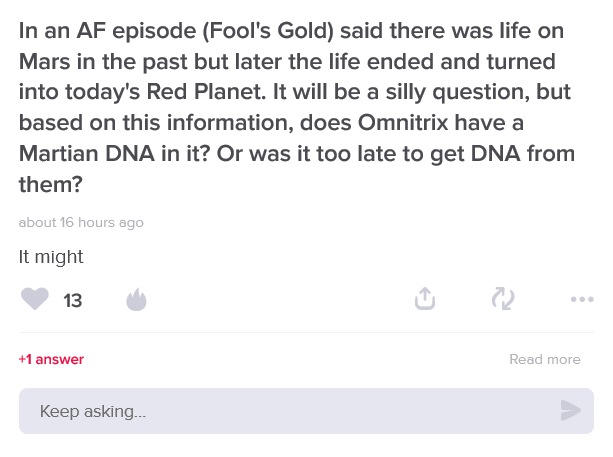Screen dimensions: 613x457
Task: Click the "It might" answer text
Action: (x=51, y=257)
